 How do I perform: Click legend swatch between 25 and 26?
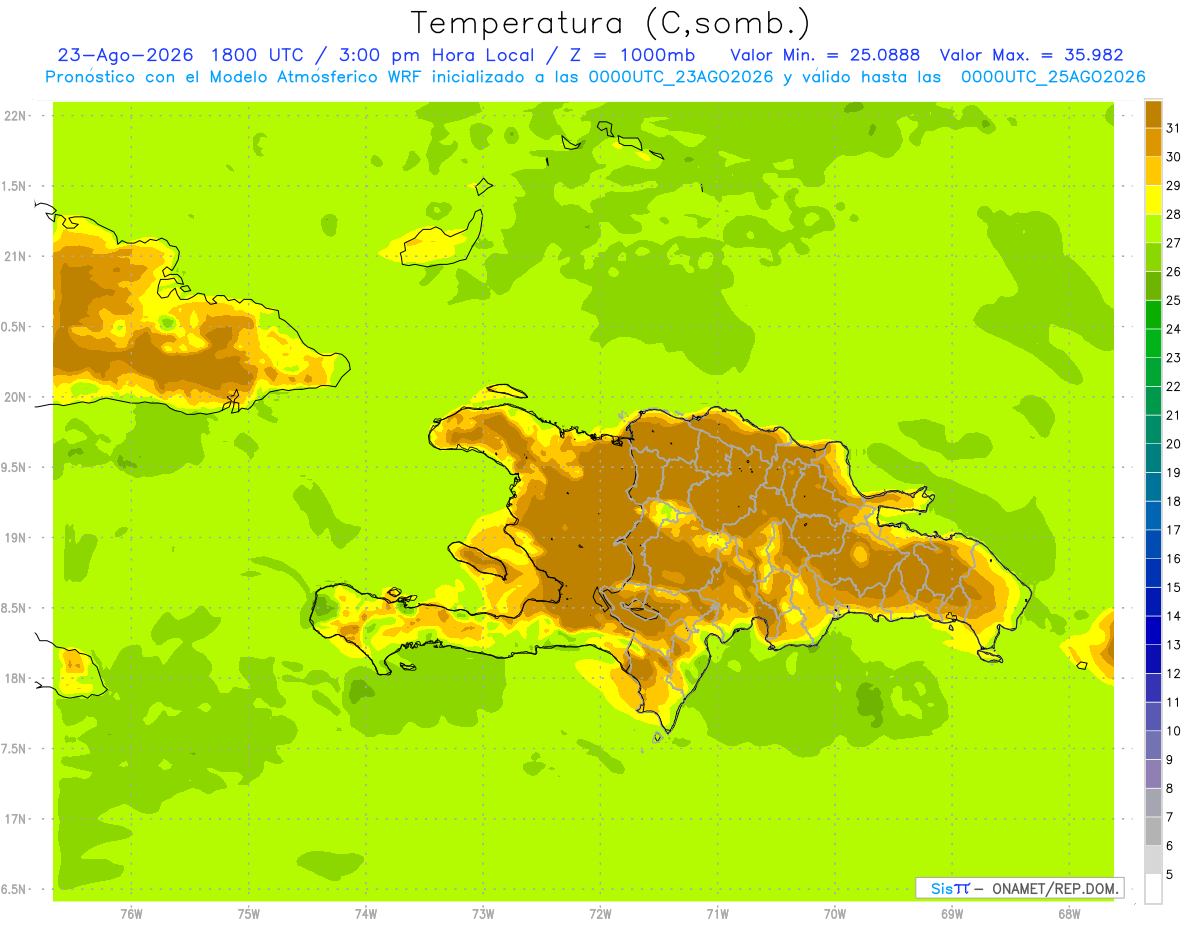(1153, 285)
